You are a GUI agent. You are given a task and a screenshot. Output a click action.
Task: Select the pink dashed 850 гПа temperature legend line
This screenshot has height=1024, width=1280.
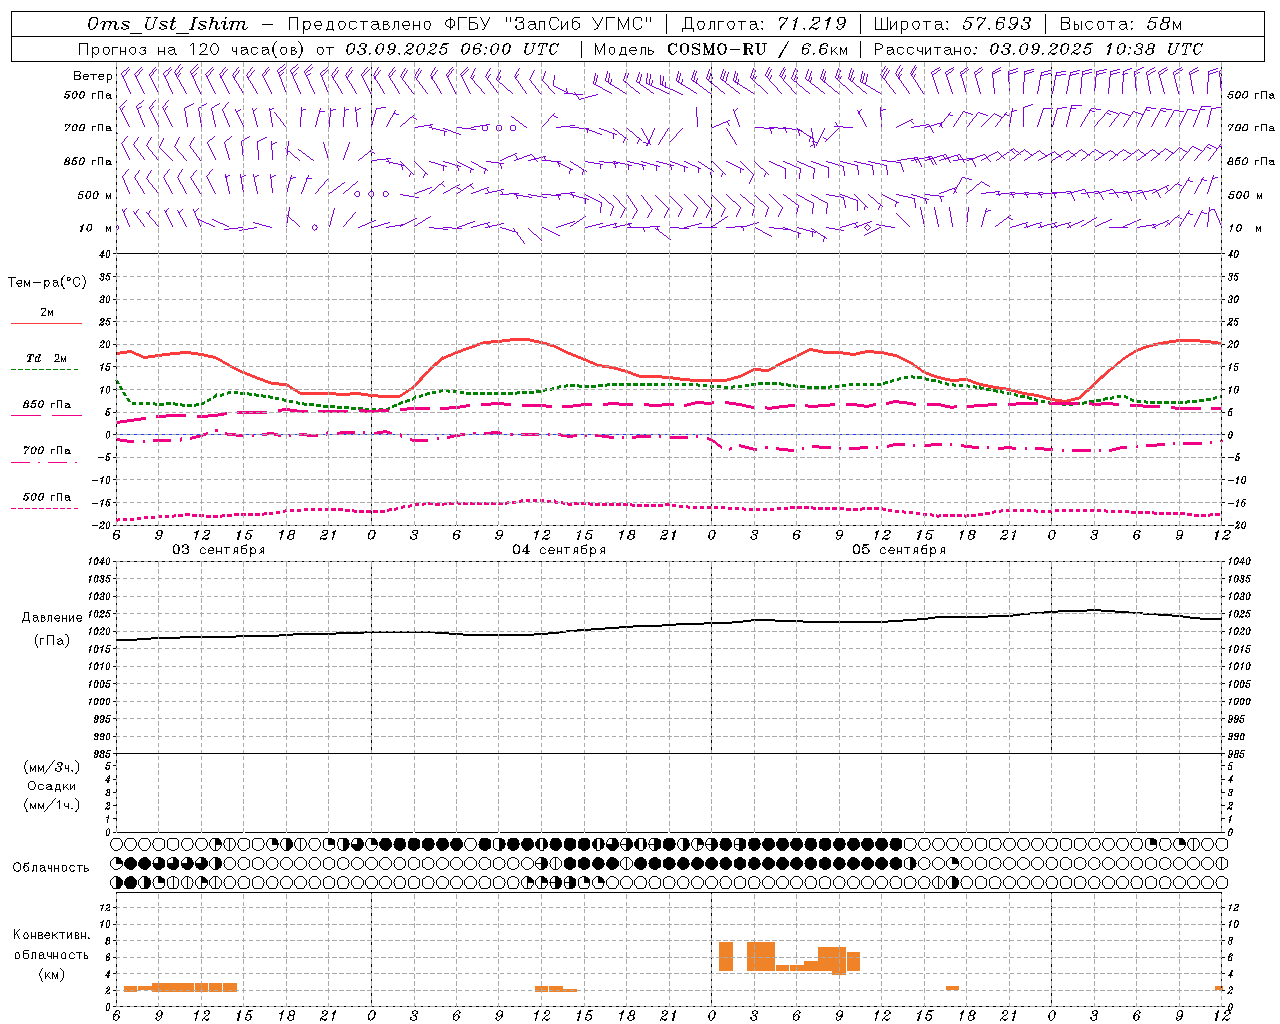pyautogui.click(x=46, y=415)
